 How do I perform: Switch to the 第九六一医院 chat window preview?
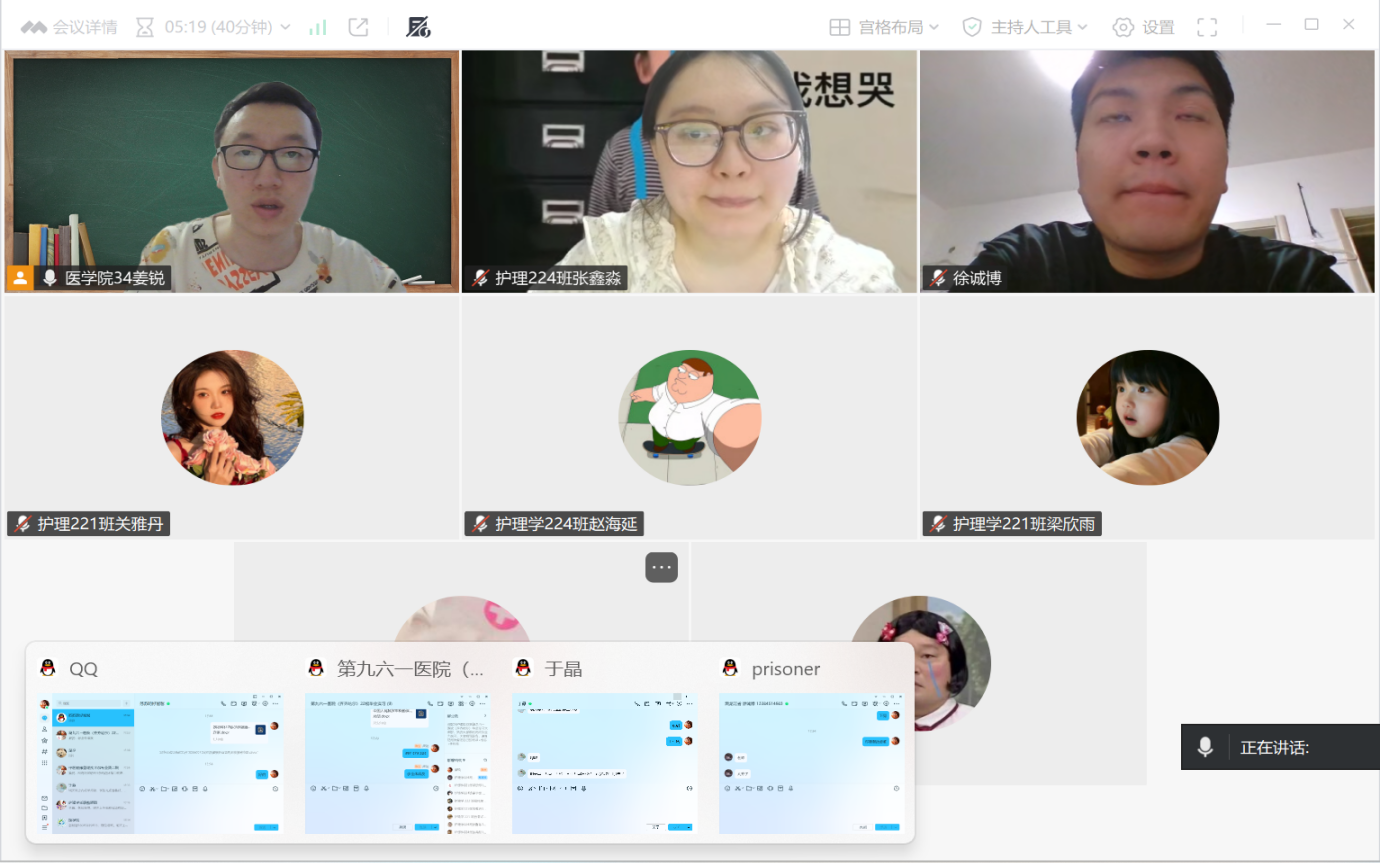click(398, 763)
